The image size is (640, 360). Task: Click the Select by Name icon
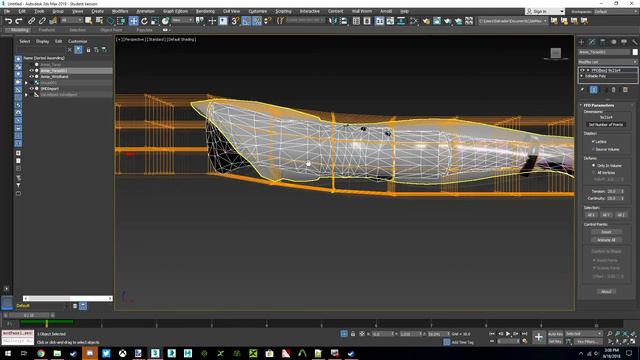pyautogui.click(x=99, y=21)
